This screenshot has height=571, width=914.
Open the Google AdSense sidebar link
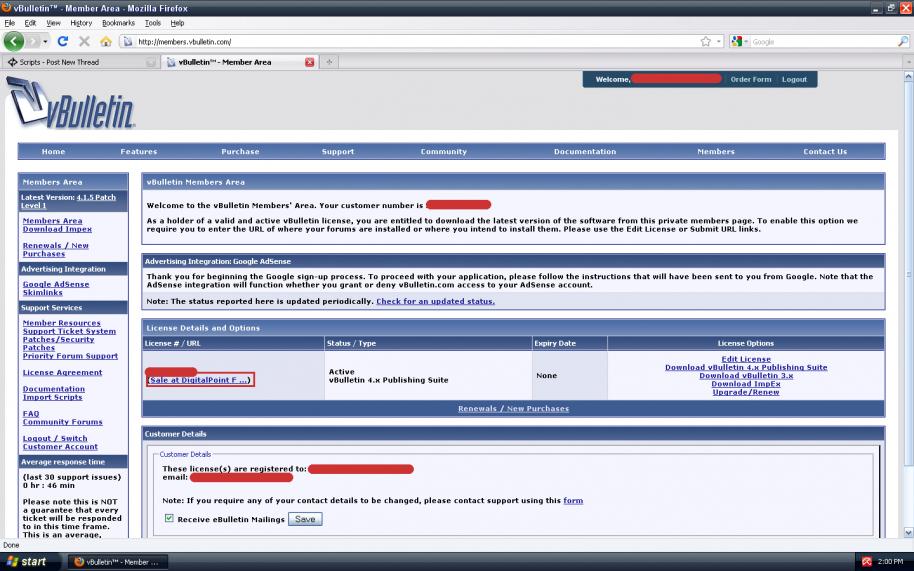tap(56, 284)
